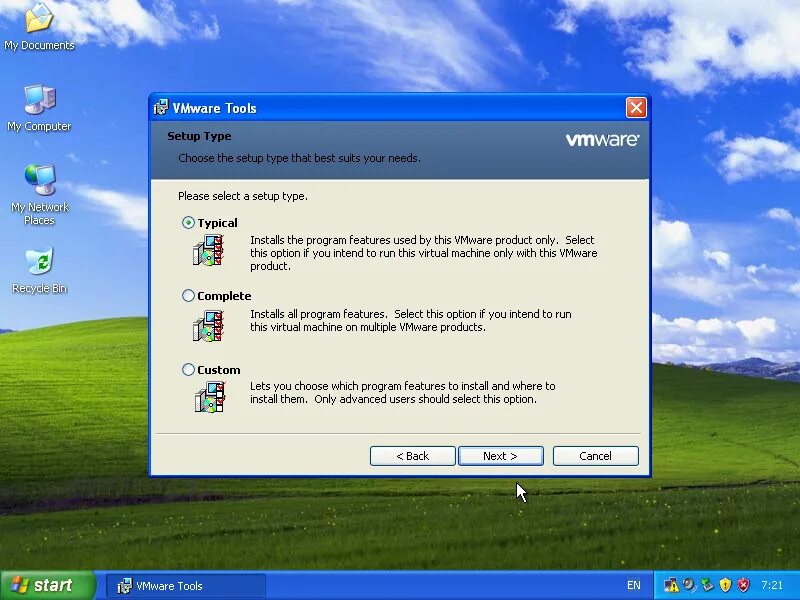The height and width of the screenshot is (600, 800).
Task: Click 'Choose the setup type that best suits your needs.'
Action: click(x=299, y=158)
